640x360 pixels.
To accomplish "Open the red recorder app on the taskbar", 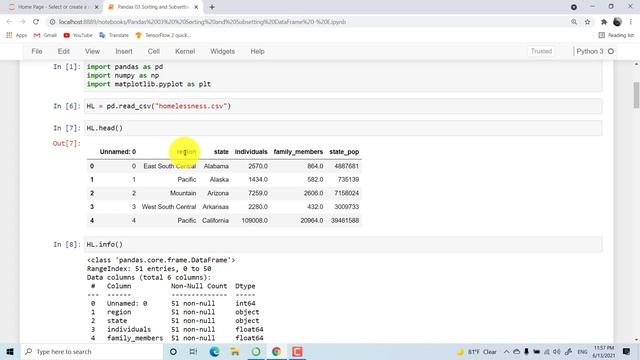I will point(297,351).
